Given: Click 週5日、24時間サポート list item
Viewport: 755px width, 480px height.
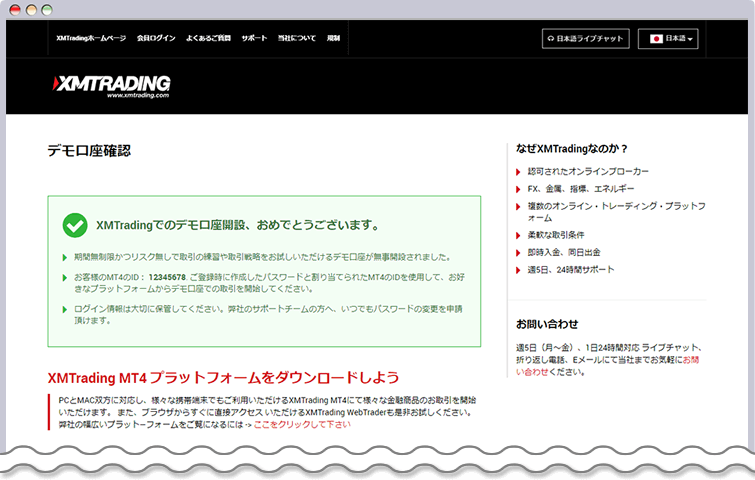Looking at the screenshot, I should pos(571,270).
